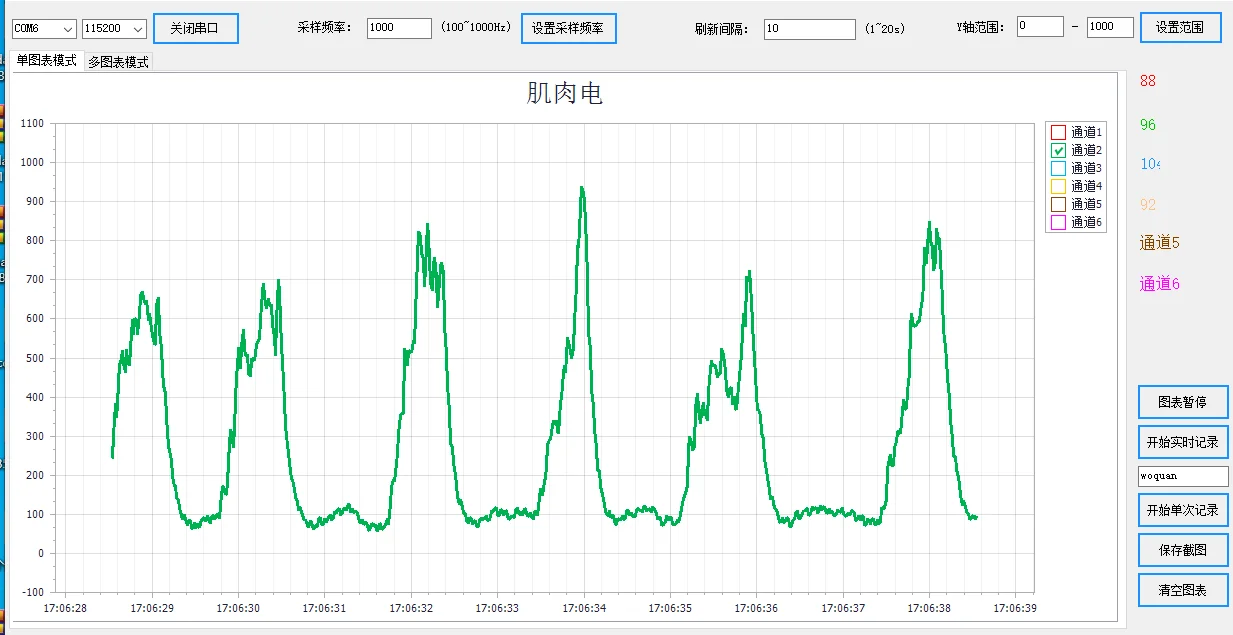This screenshot has width=1233, height=635.
Task: Enable the 通道5 checkbox in the legend
Action: pyautogui.click(x=1059, y=204)
